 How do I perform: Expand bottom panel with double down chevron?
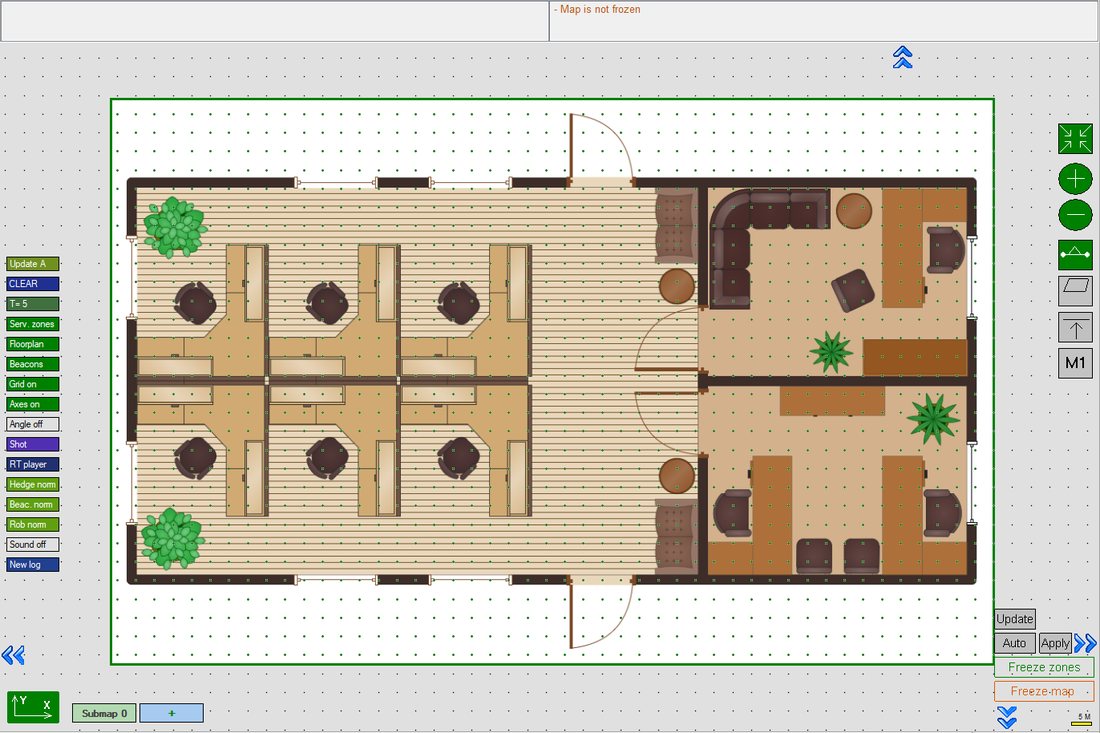coord(1007,718)
